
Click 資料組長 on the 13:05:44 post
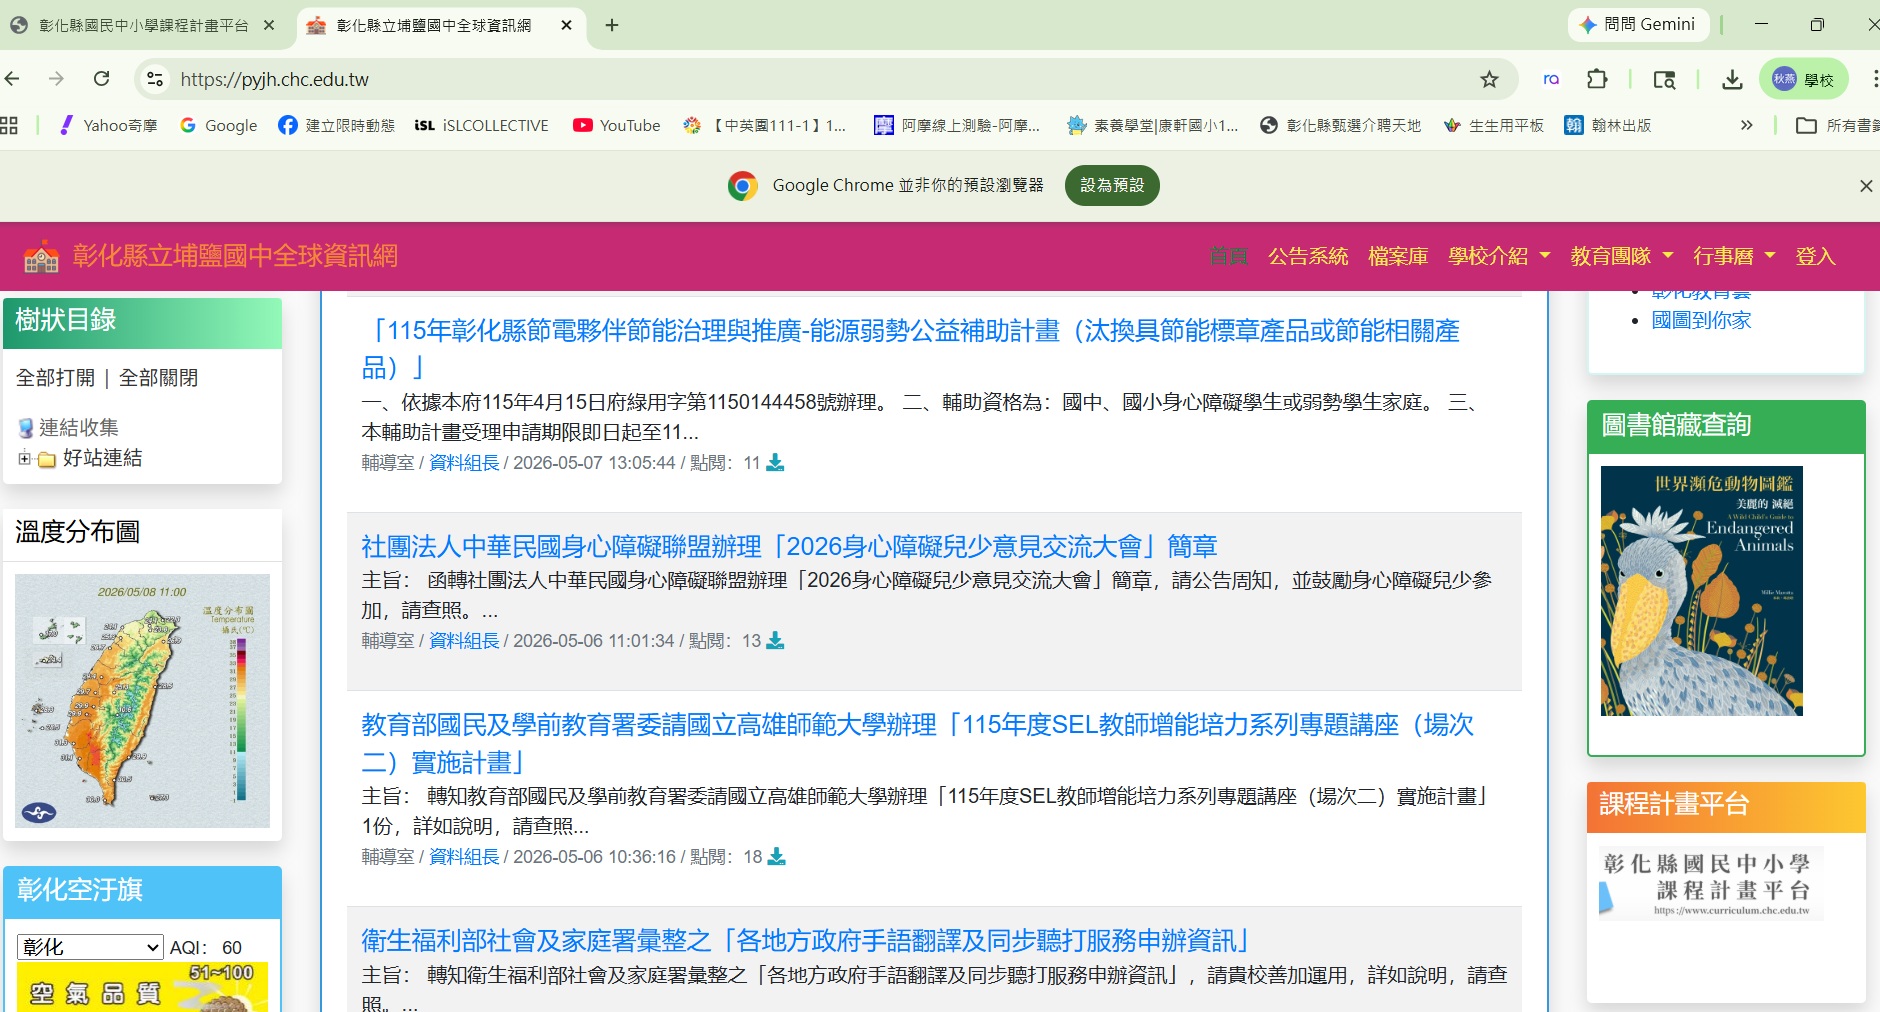pos(464,463)
